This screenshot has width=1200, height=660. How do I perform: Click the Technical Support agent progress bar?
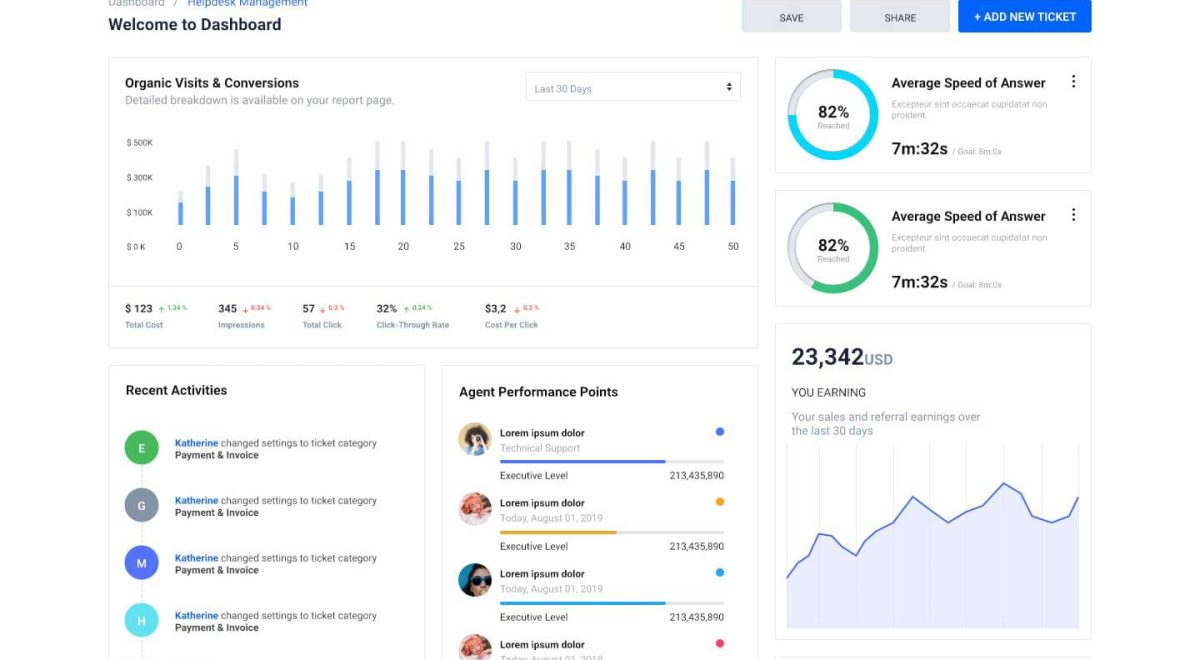tap(612, 462)
